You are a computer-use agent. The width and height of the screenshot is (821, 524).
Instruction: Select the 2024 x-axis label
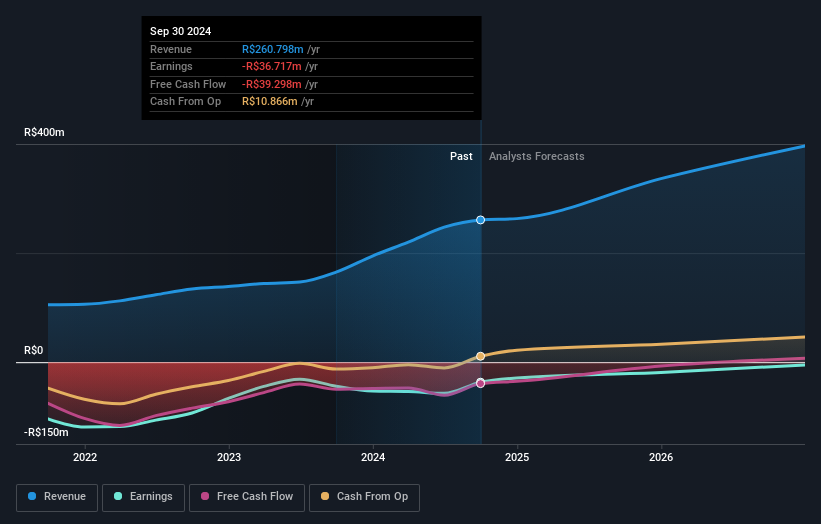pyautogui.click(x=373, y=457)
